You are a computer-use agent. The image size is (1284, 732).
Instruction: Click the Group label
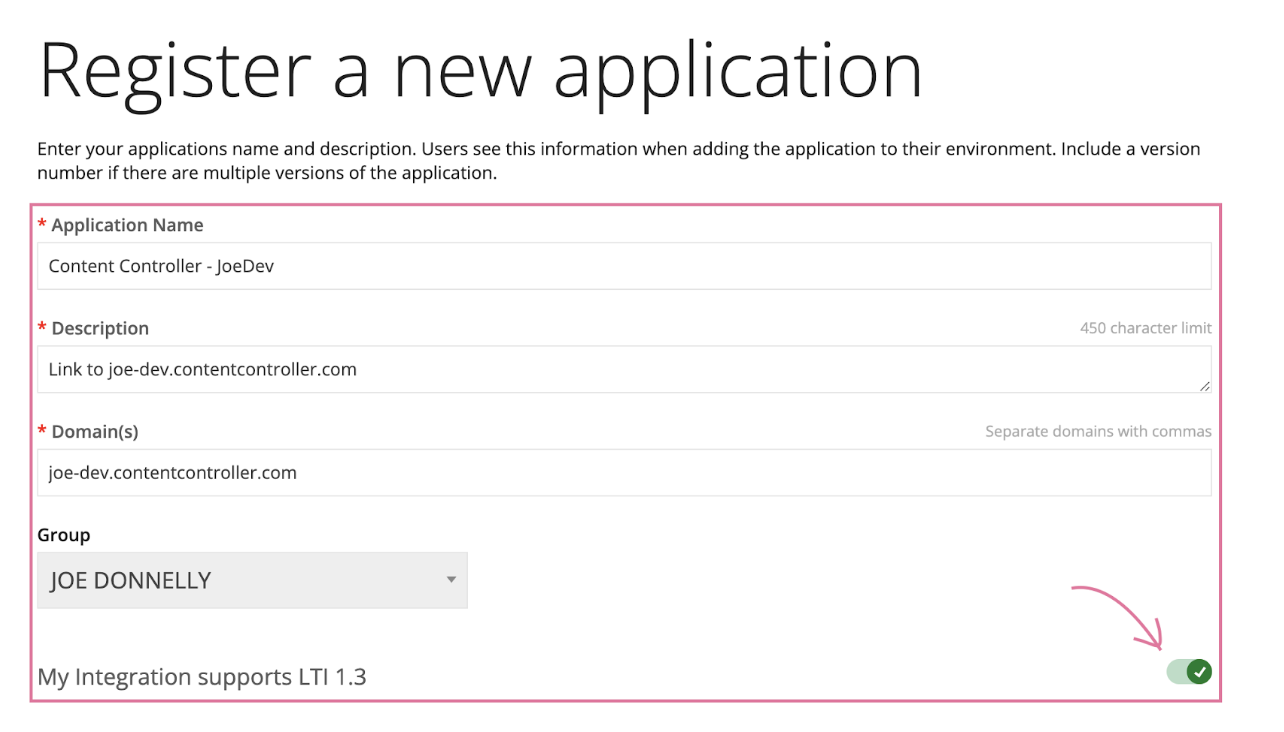coord(64,535)
